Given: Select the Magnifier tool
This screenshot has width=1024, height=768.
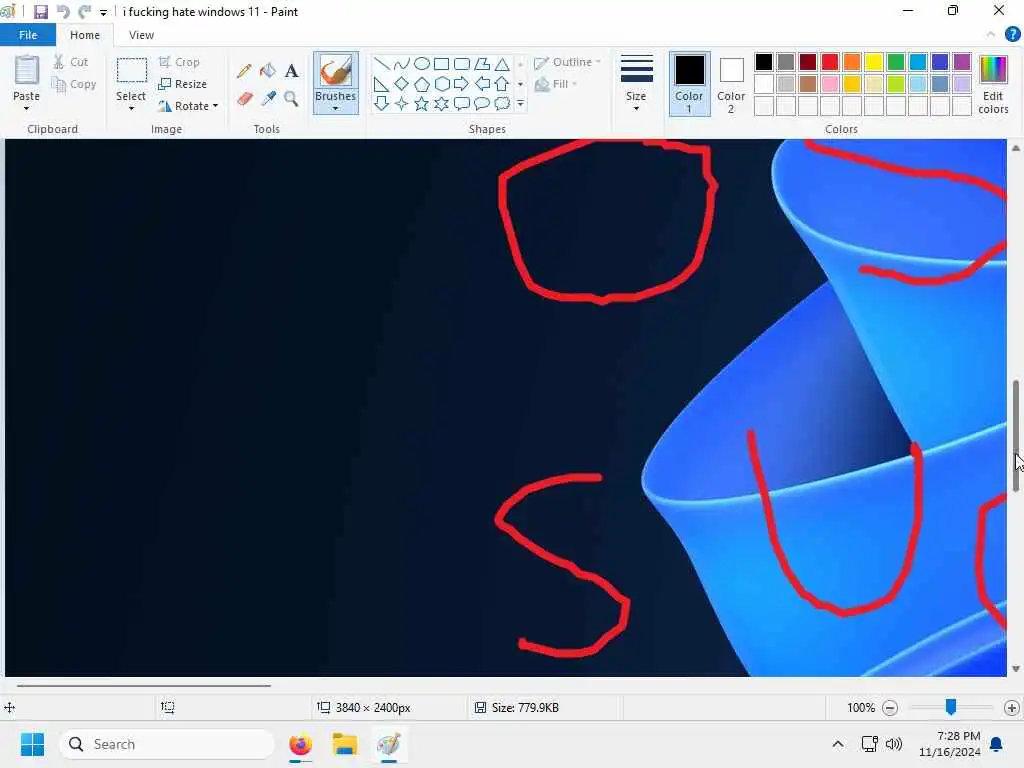Looking at the screenshot, I should (291, 99).
